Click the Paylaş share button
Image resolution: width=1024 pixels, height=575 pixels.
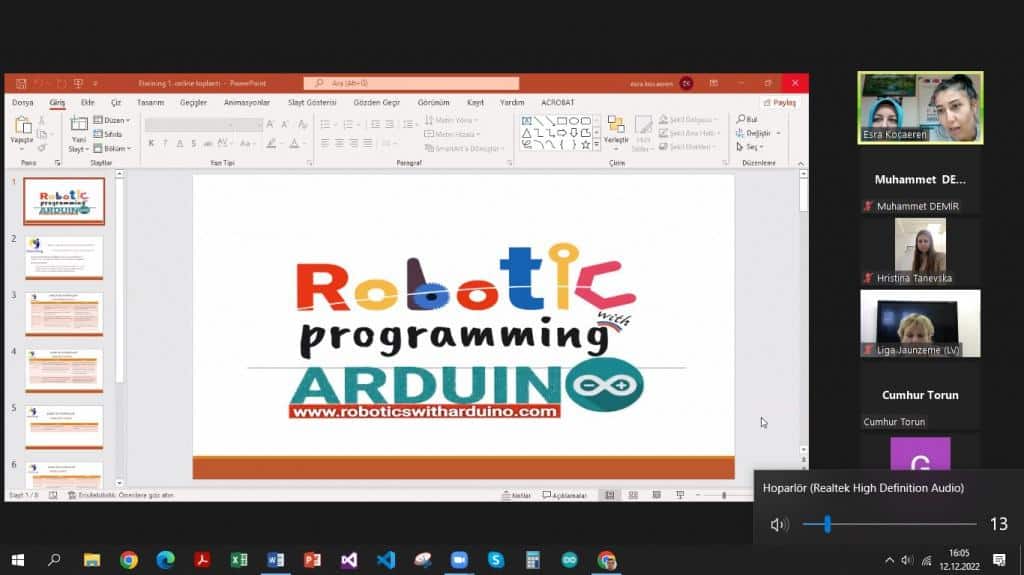pyautogui.click(x=779, y=102)
